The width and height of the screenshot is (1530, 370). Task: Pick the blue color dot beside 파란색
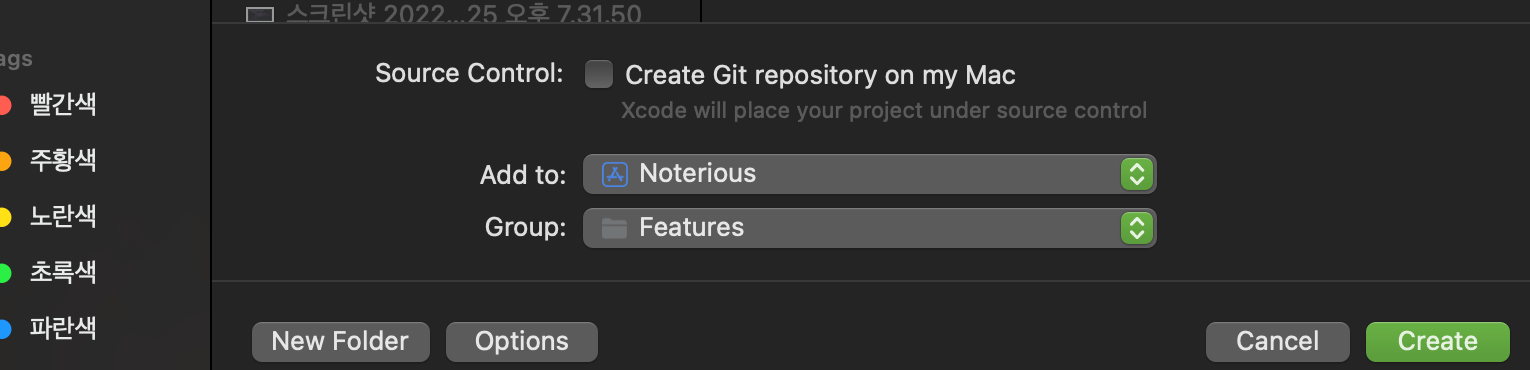pos(4,328)
